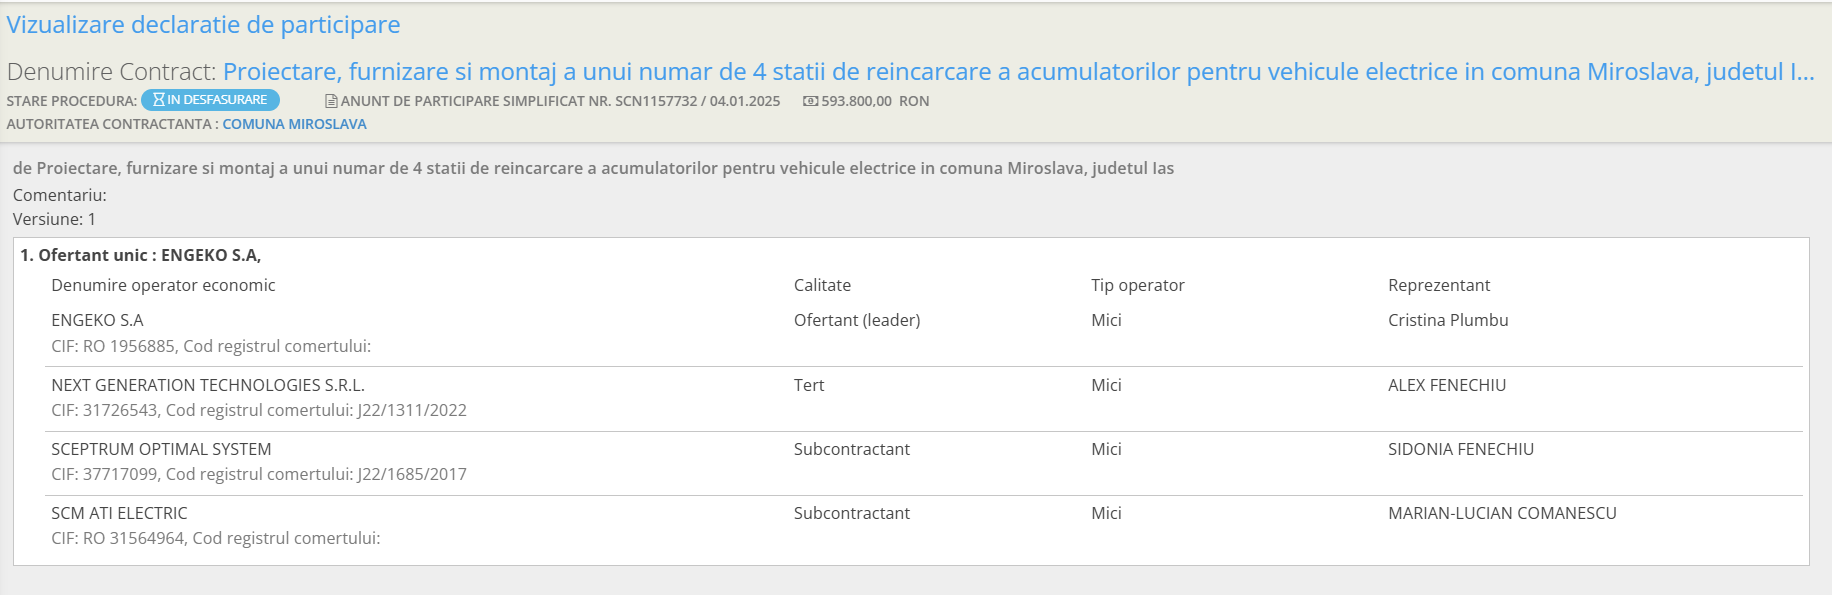1832x595 pixels.
Task: Select the Vizualizare declaratie de participare heading
Action: pyautogui.click(x=204, y=25)
